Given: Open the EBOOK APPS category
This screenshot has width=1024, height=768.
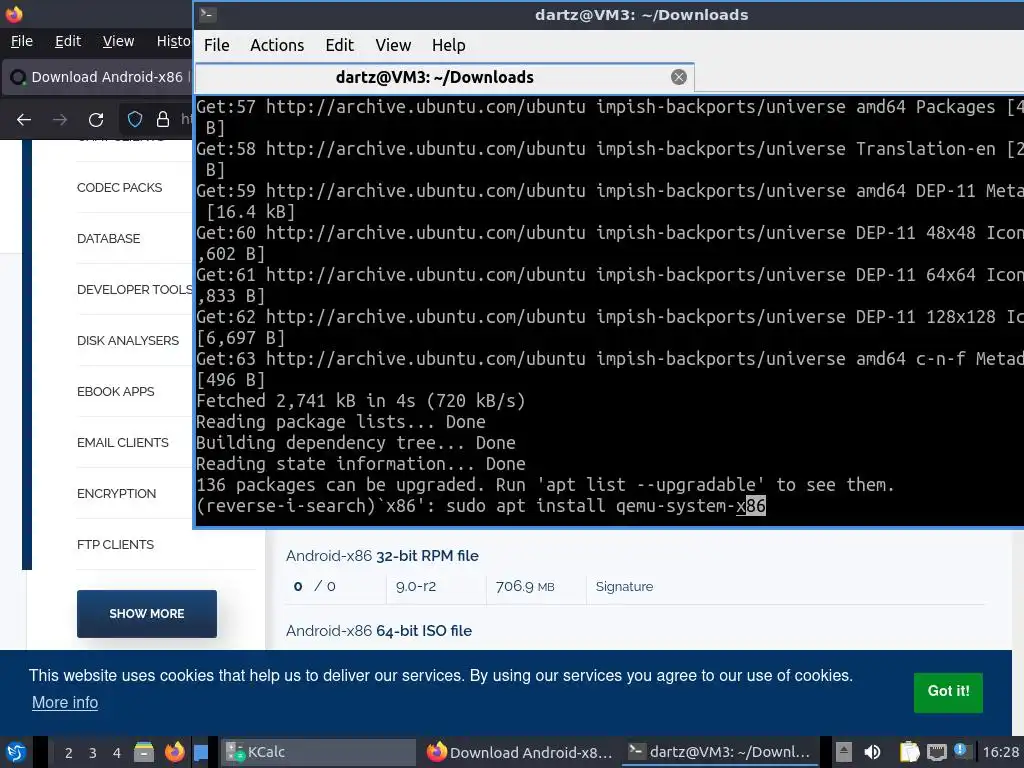Looking at the screenshot, I should (116, 392).
